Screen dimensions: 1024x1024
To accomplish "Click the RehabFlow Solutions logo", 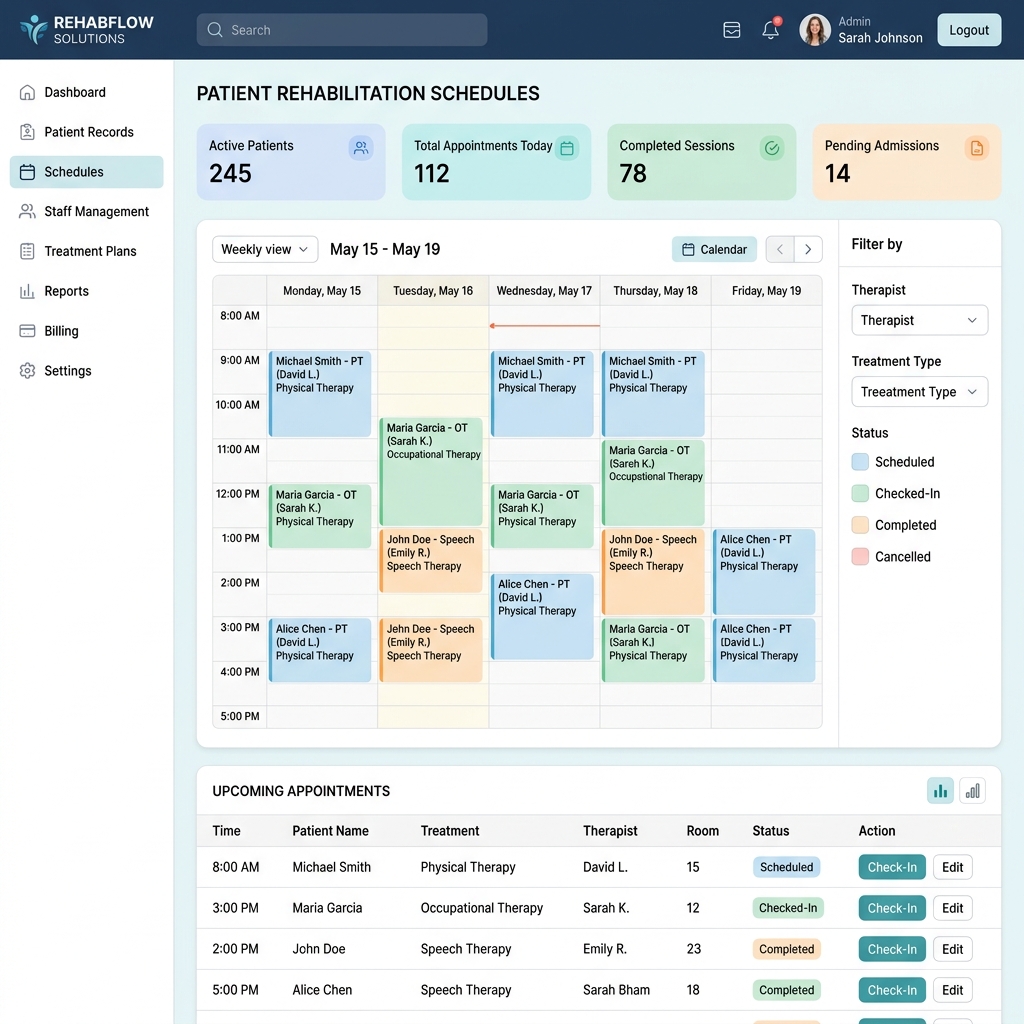I will pyautogui.click(x=86, y=29).
